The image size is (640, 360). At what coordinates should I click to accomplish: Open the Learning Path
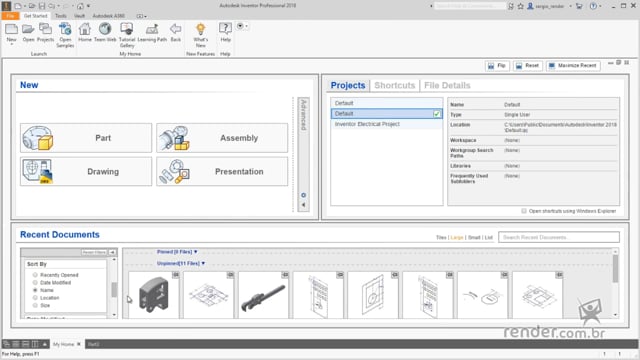(152, 29)
